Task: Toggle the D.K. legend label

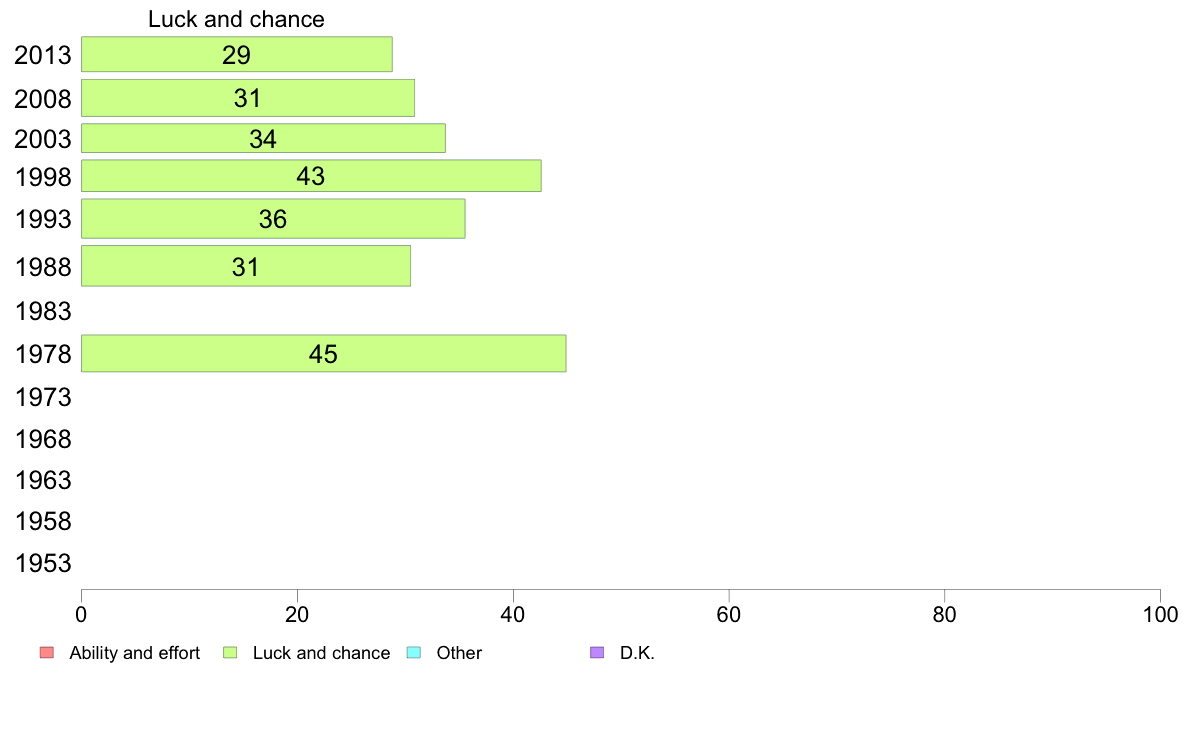Action: 637,653
